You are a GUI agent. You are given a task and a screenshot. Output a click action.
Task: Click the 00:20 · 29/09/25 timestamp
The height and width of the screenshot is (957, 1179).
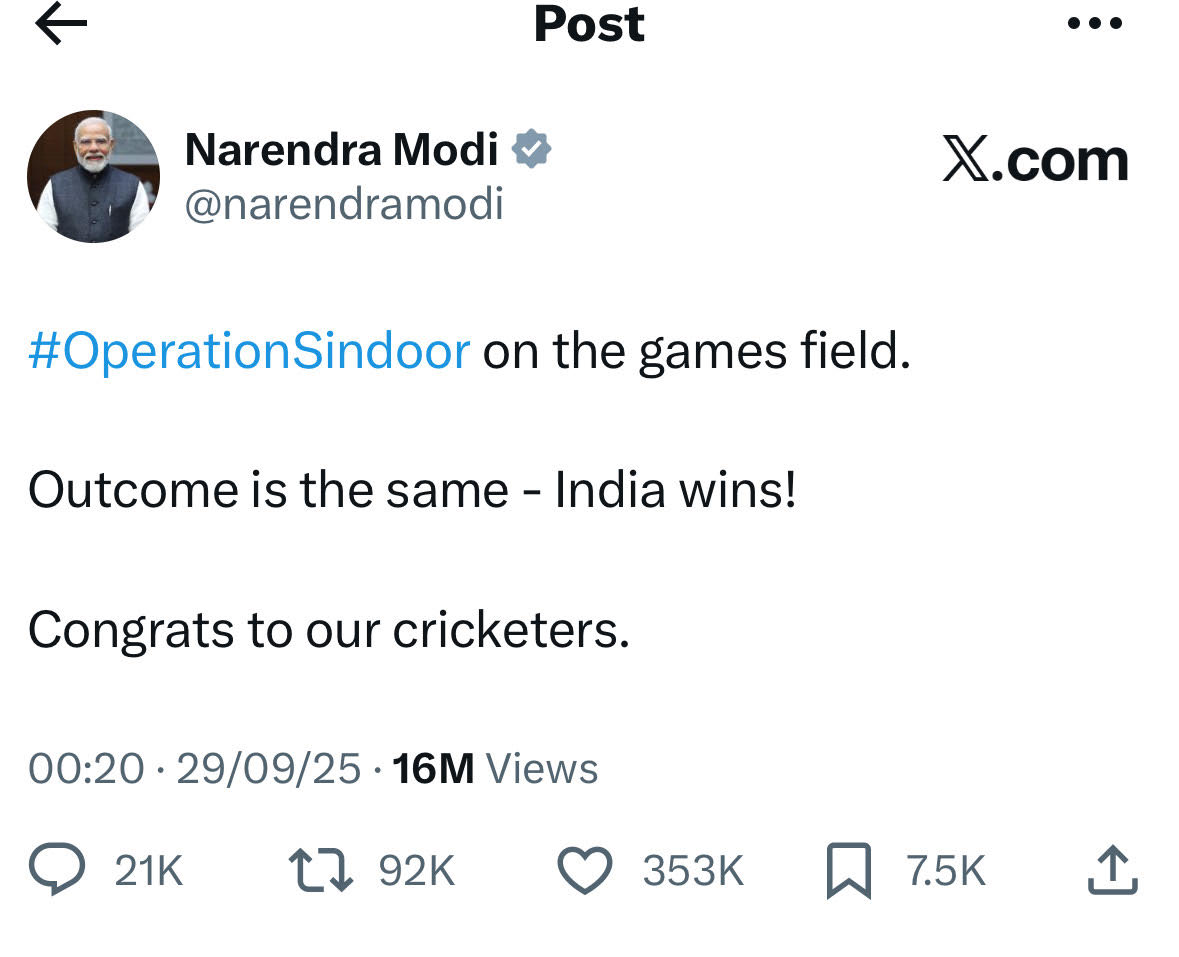click(x=194, y=768)
